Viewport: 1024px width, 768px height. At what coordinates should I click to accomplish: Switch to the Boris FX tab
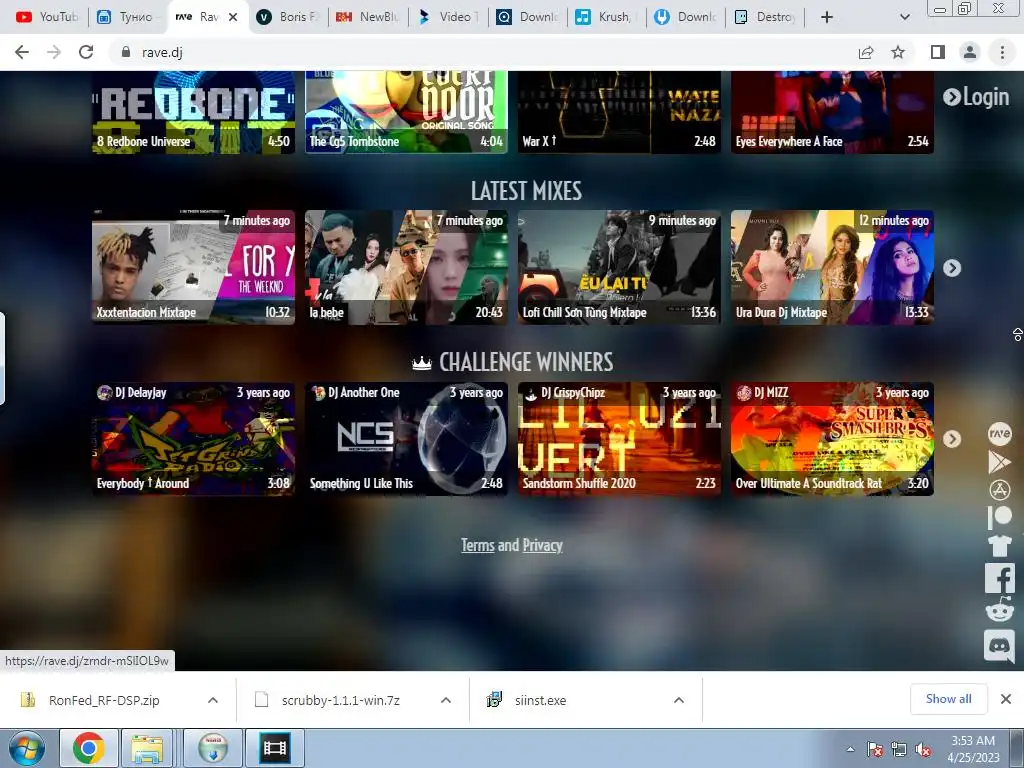286,17
